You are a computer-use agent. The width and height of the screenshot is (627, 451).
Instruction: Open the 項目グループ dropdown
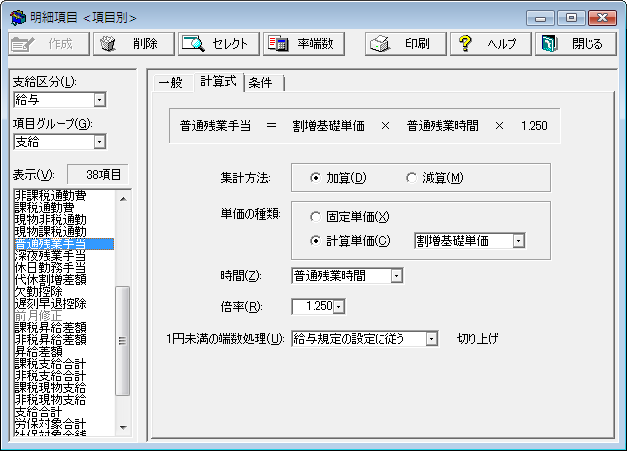(x=98, y=142)
